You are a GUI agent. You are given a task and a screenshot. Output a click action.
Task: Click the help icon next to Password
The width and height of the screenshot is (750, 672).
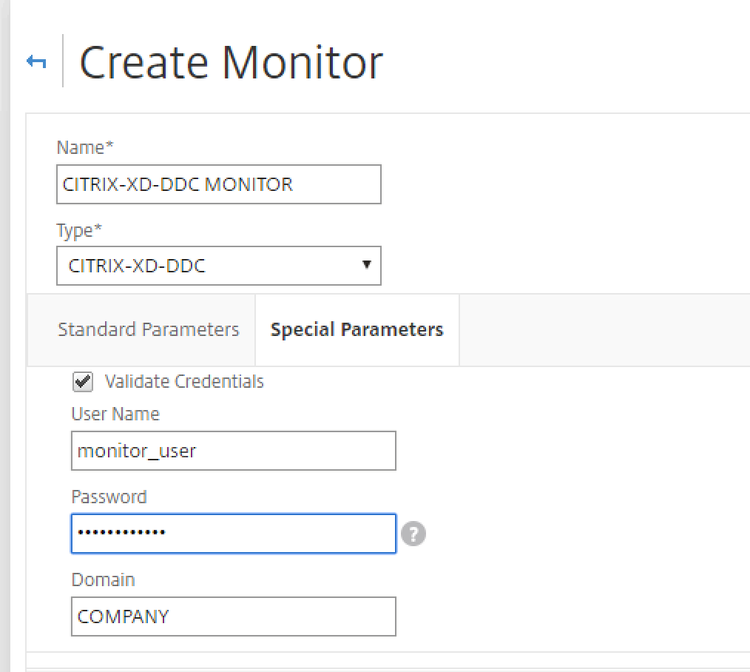[413, 534]
